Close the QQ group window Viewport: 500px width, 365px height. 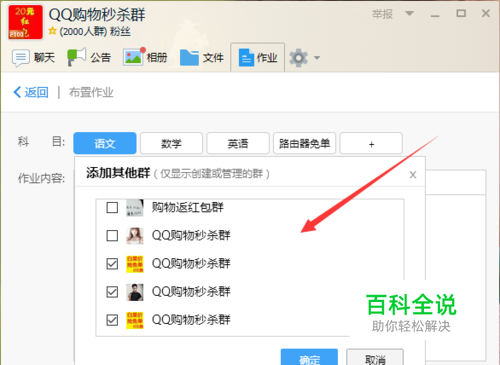[486, 13]
